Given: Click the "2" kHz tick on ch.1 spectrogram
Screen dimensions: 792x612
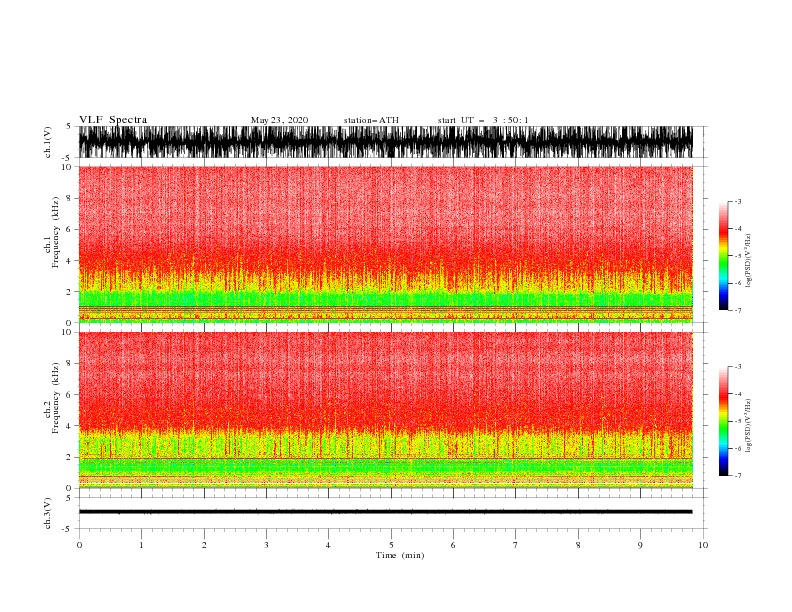Looking at the screenshot, I should 69,292.
